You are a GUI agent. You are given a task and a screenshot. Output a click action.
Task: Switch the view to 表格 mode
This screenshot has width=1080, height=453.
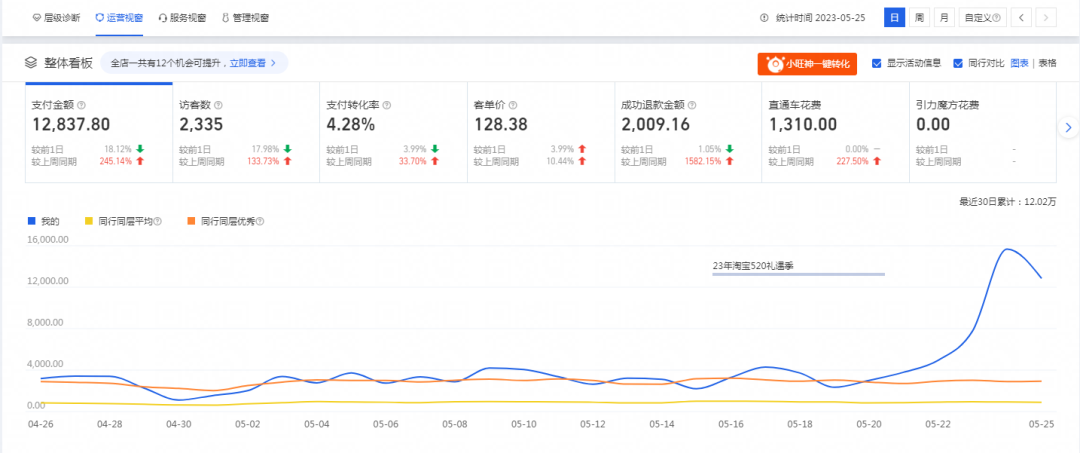(x=1047, y=63)
